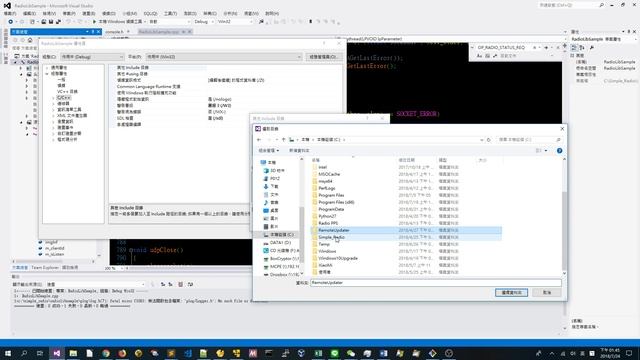This screenshot has width=640, height=360.
Task: Click categorized icon in Properties panel
Action: [x=574, y=48]
